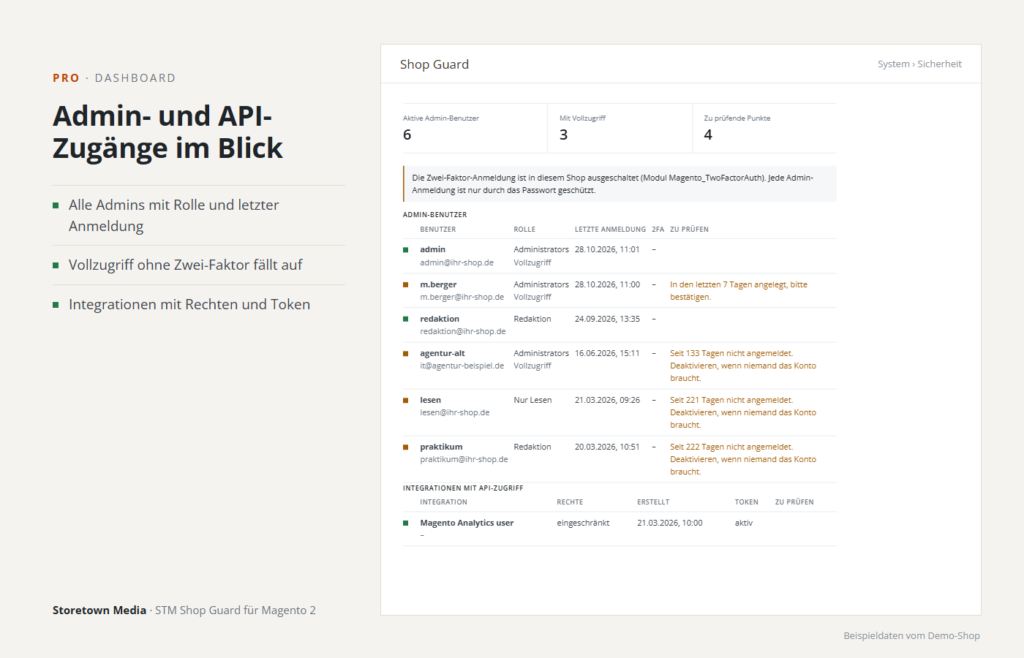Viewport: 1024px width, 658px height.
Task: Click the aktiv token status
Action: [x=744, y=523]
